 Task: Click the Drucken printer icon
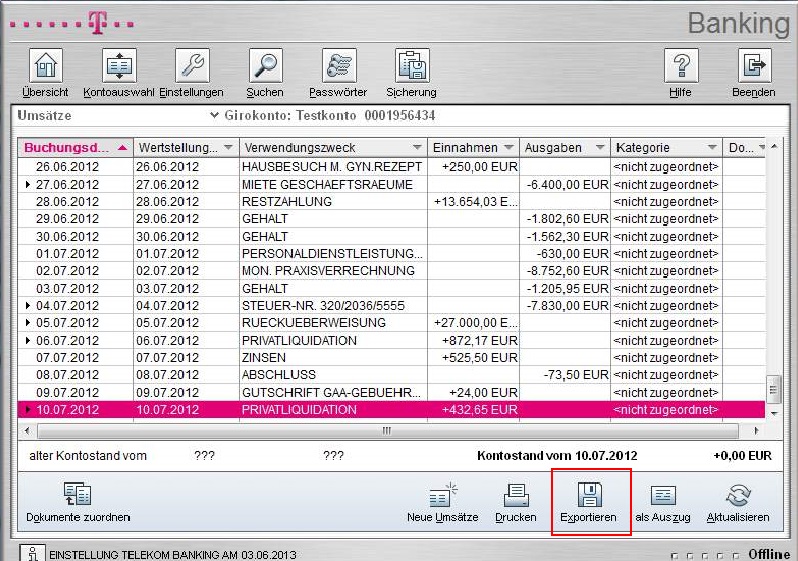516,495
